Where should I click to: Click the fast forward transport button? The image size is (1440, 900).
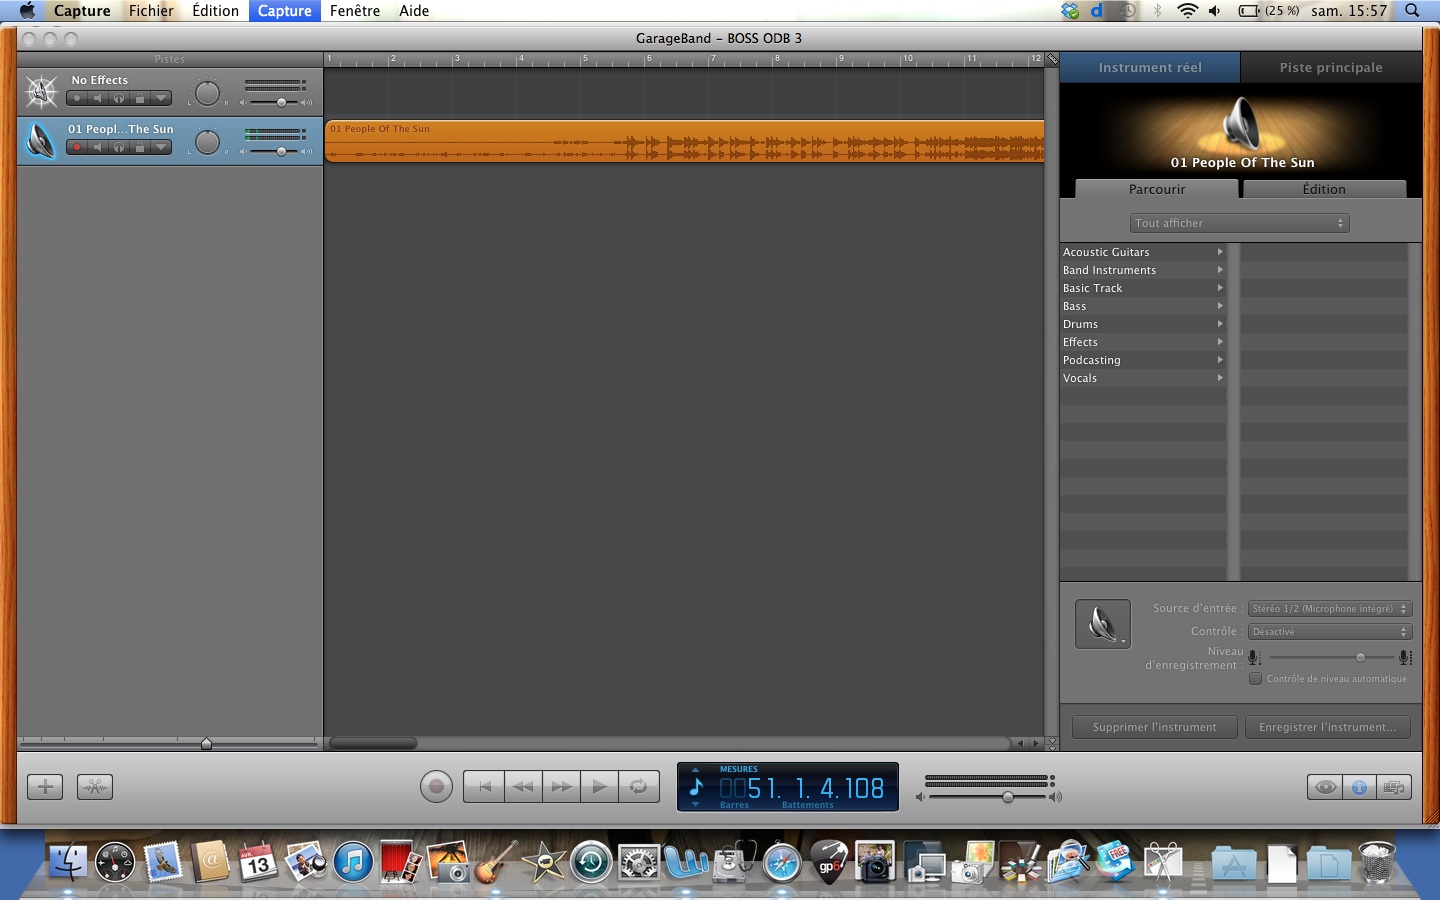tap(561, 787)
